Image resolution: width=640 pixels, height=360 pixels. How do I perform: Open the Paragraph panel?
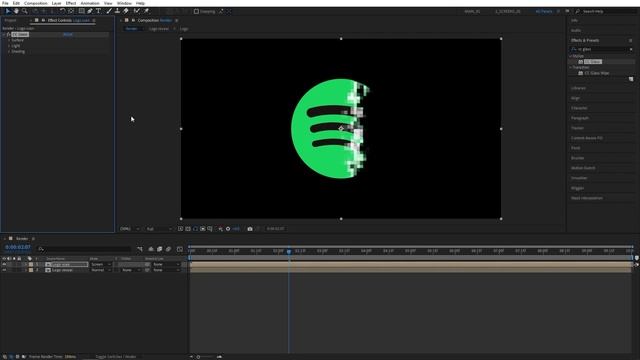[580, 118]
